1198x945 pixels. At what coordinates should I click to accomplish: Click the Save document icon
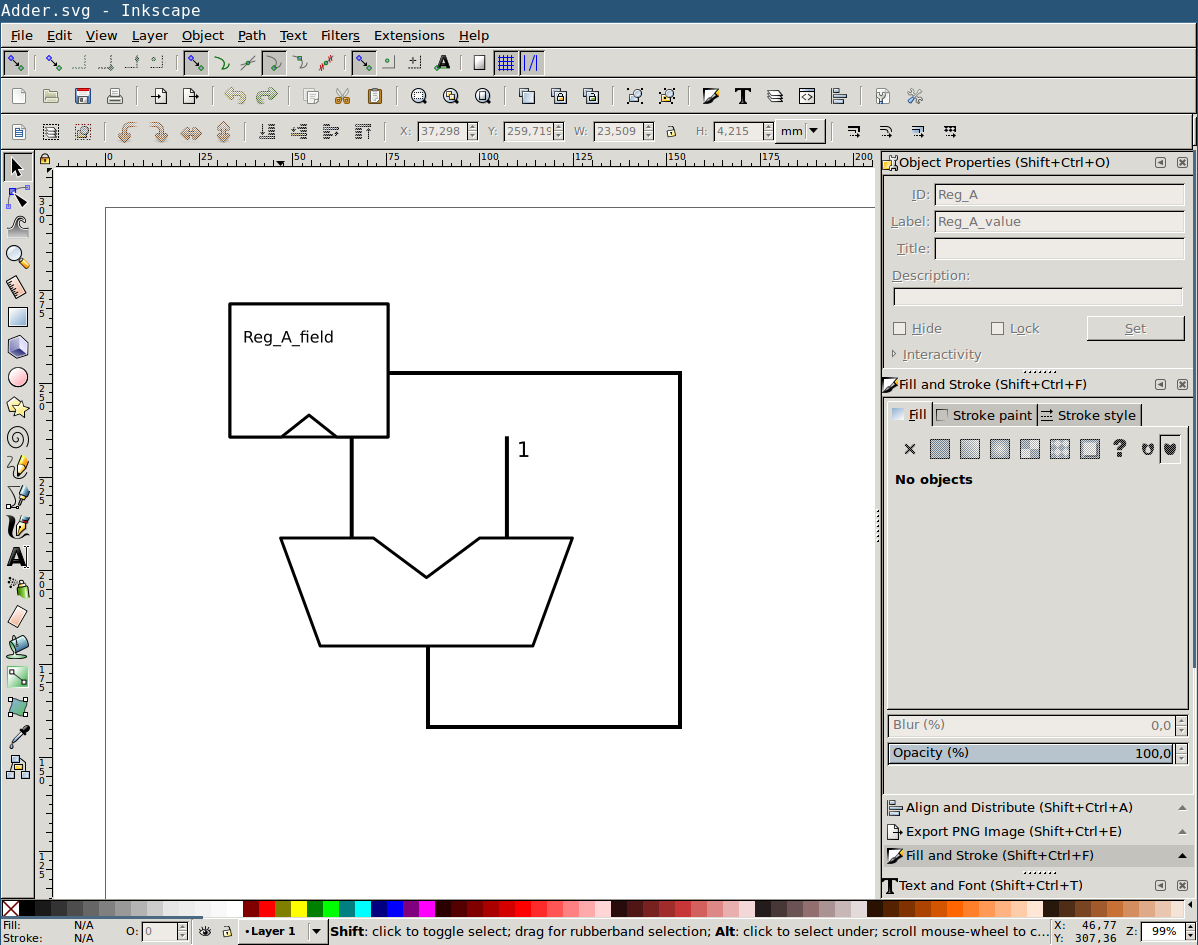click(83, 96)
